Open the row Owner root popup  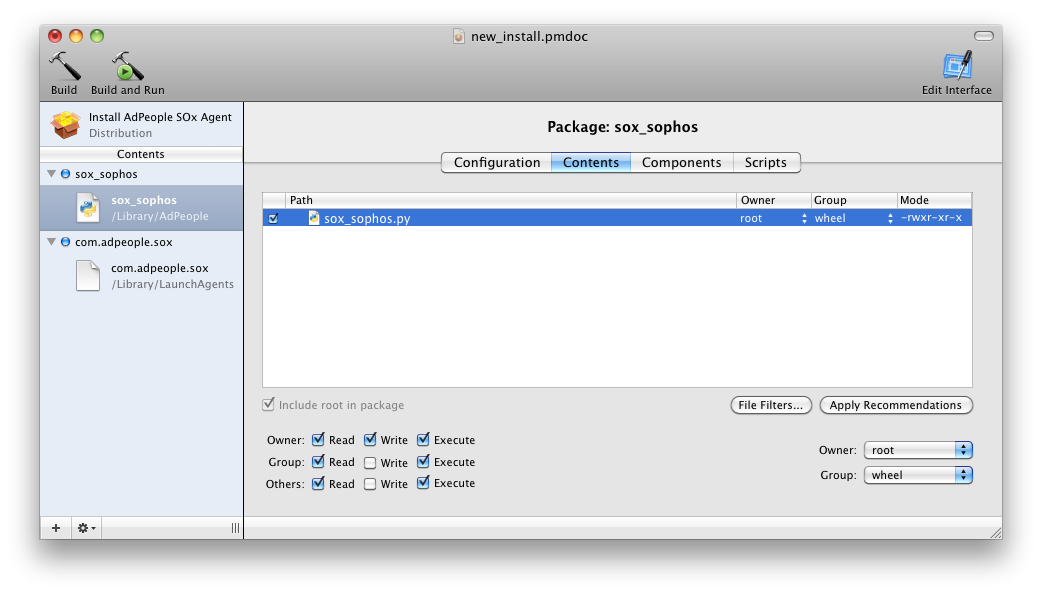[x=774, y=218]
